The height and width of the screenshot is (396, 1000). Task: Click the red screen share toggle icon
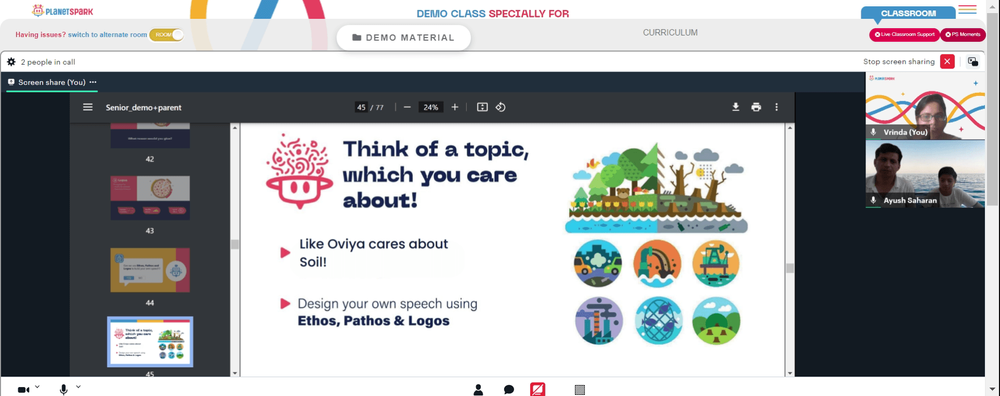pyautogui.click(x=538, y=390)
